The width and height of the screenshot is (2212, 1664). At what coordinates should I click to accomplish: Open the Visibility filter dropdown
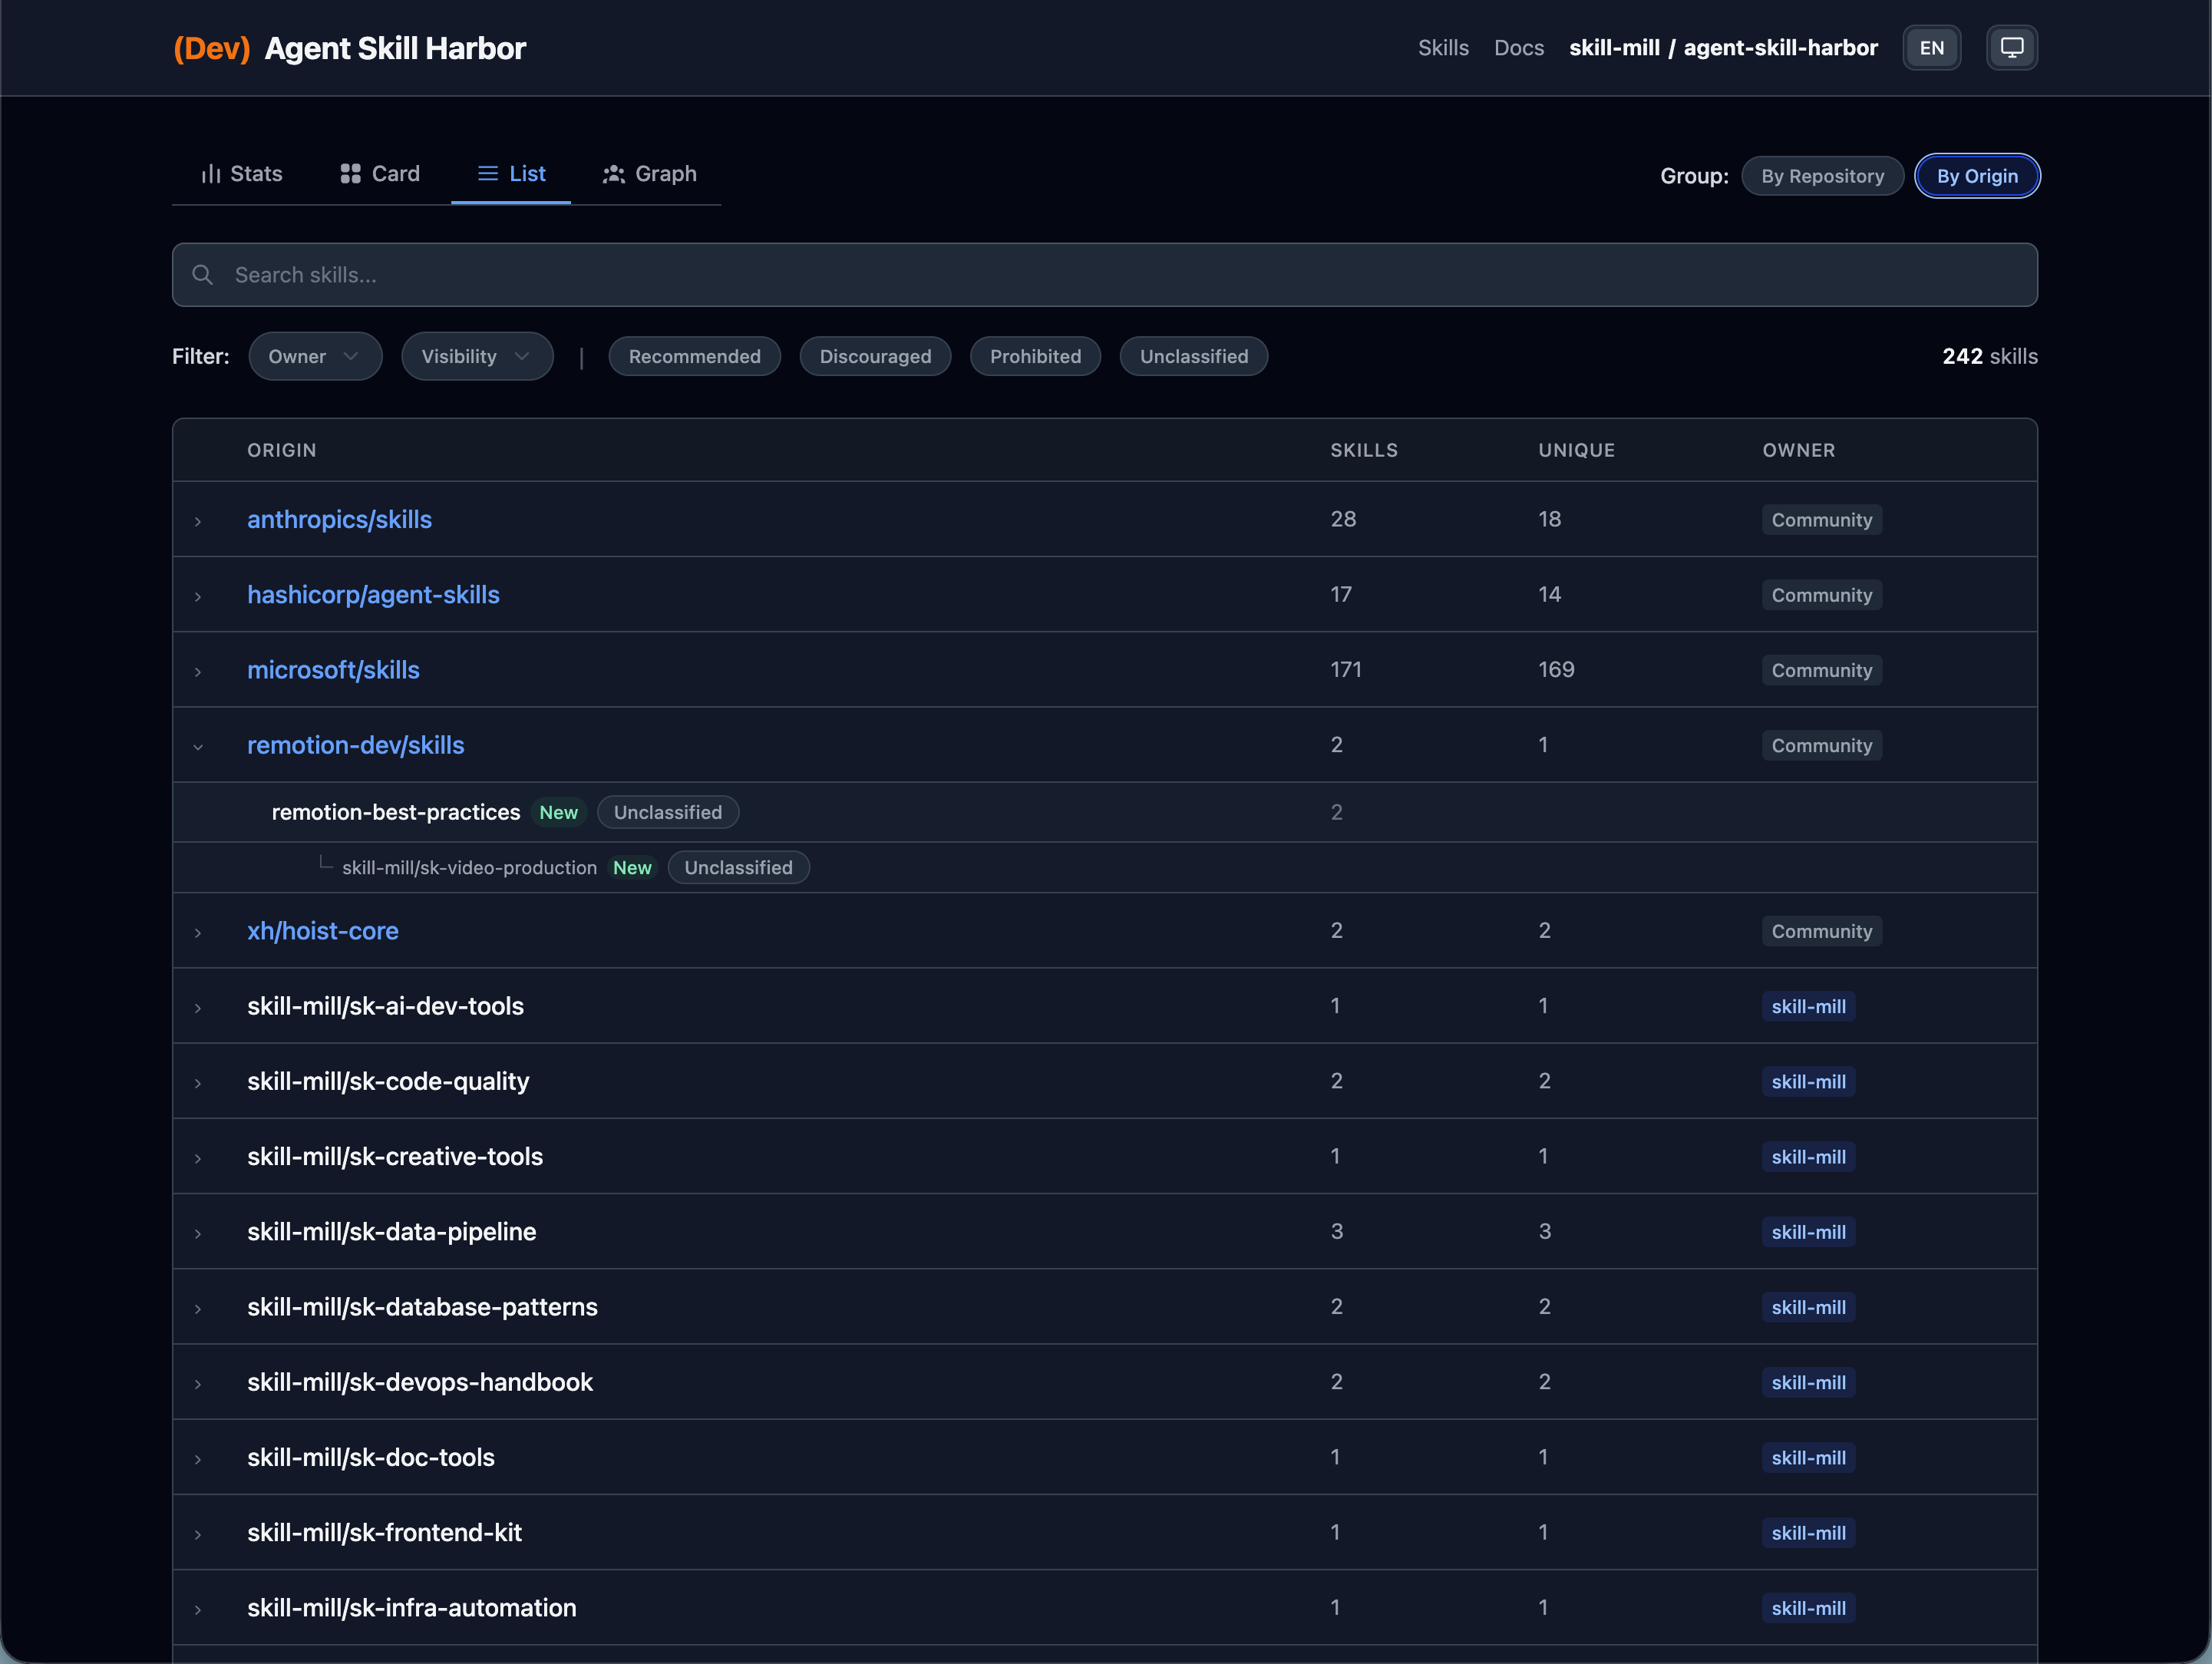[x=476, y=357]
